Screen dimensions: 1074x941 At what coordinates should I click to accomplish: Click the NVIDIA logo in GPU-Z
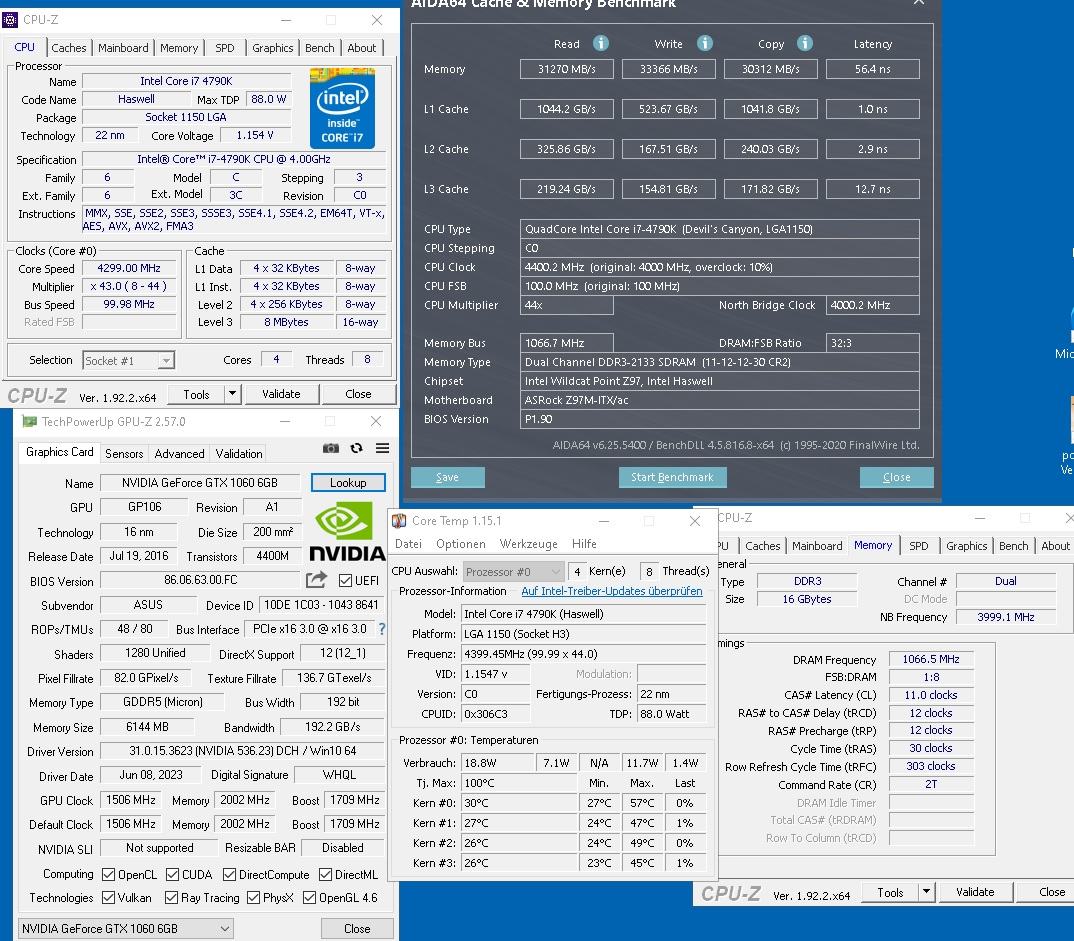click(x=347, y=531)
